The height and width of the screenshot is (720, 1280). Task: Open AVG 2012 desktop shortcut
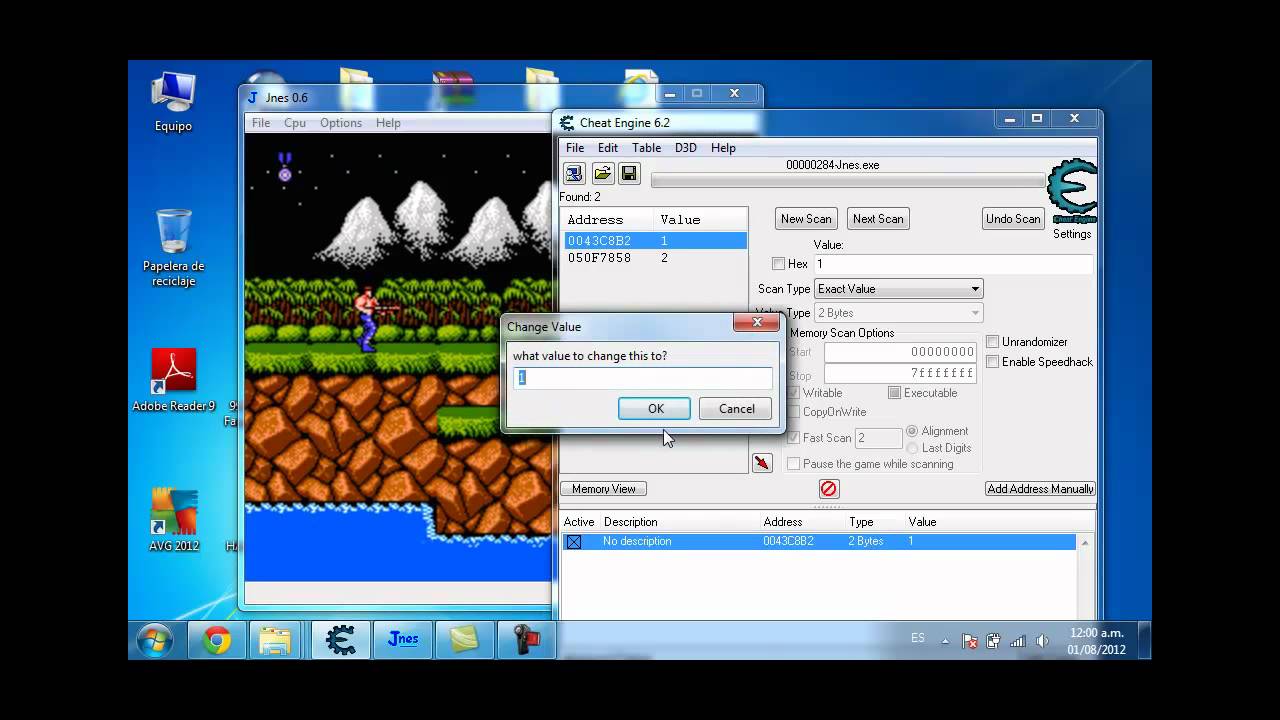[174, 520]
